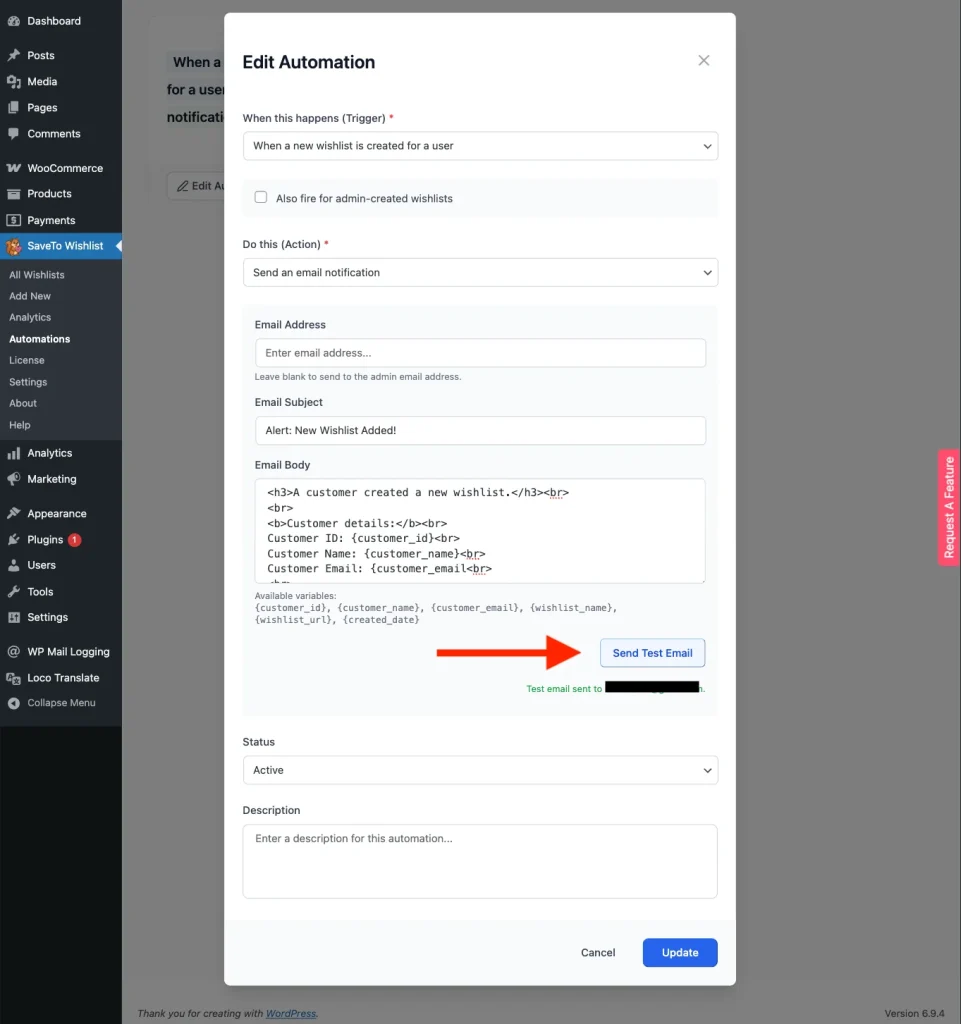Click the Analytics bar chart icon

click(14, 453)
